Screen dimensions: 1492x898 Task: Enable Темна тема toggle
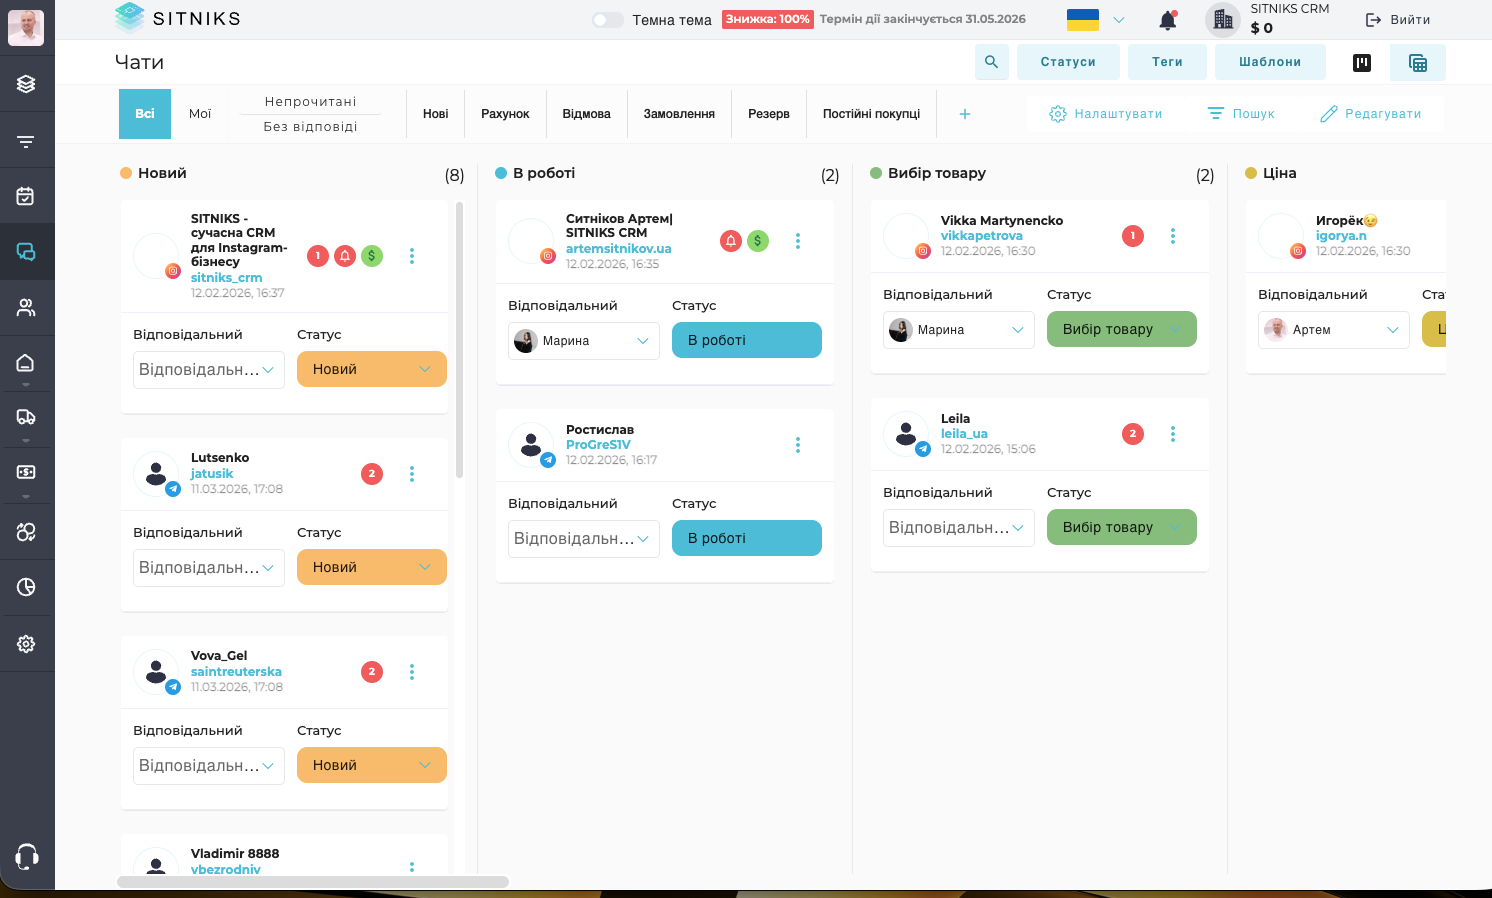[607, 18]
